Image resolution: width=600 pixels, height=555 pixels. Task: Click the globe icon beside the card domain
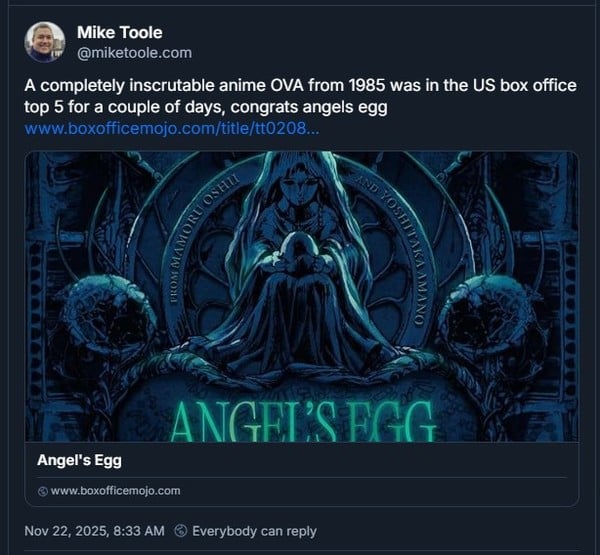(42, 491)
